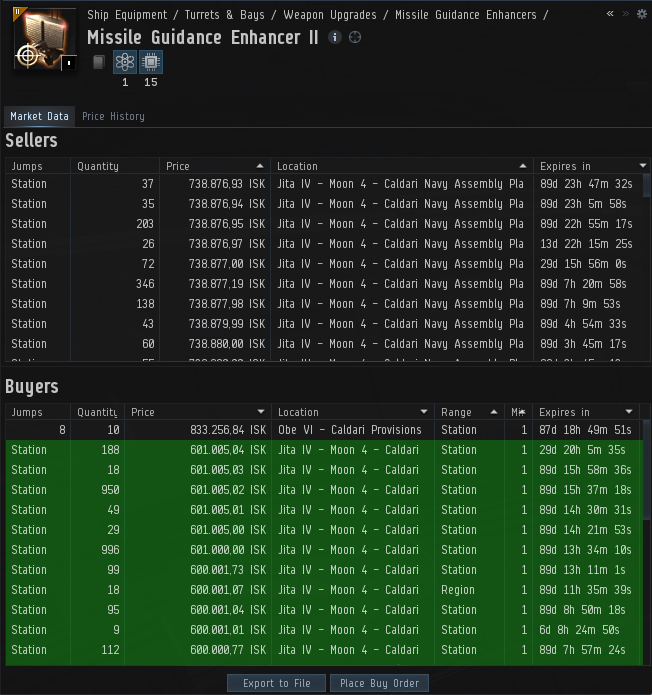The height and width of the screenshot is (695, 652).
Task: Select the Market Data tab
Action: pos(39,117)
